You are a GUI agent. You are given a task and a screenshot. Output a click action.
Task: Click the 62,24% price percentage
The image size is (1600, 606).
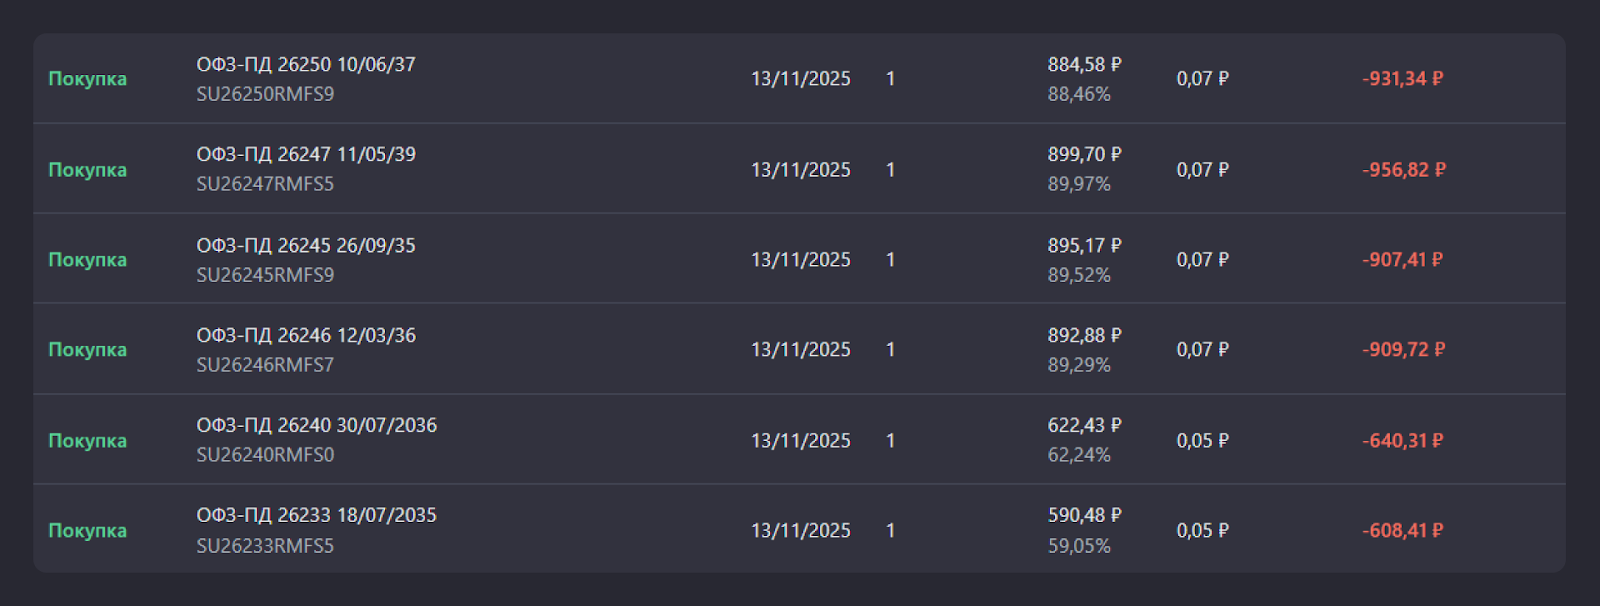click(1079, 455)
